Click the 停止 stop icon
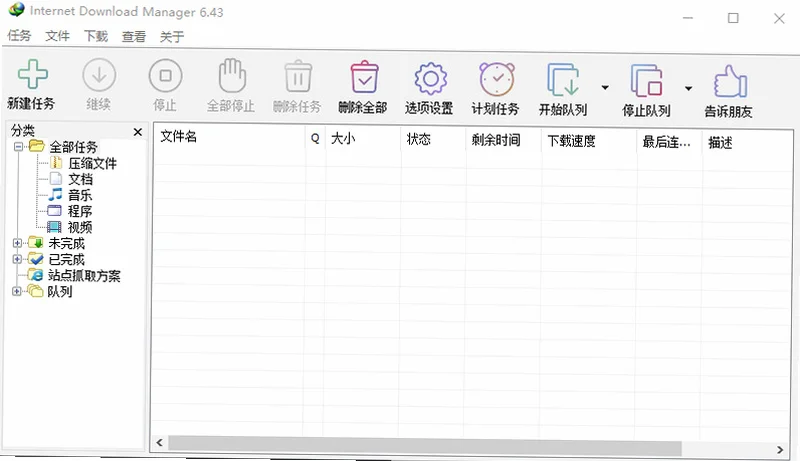This screenshot has height=461, width=800. pos(165,76)
